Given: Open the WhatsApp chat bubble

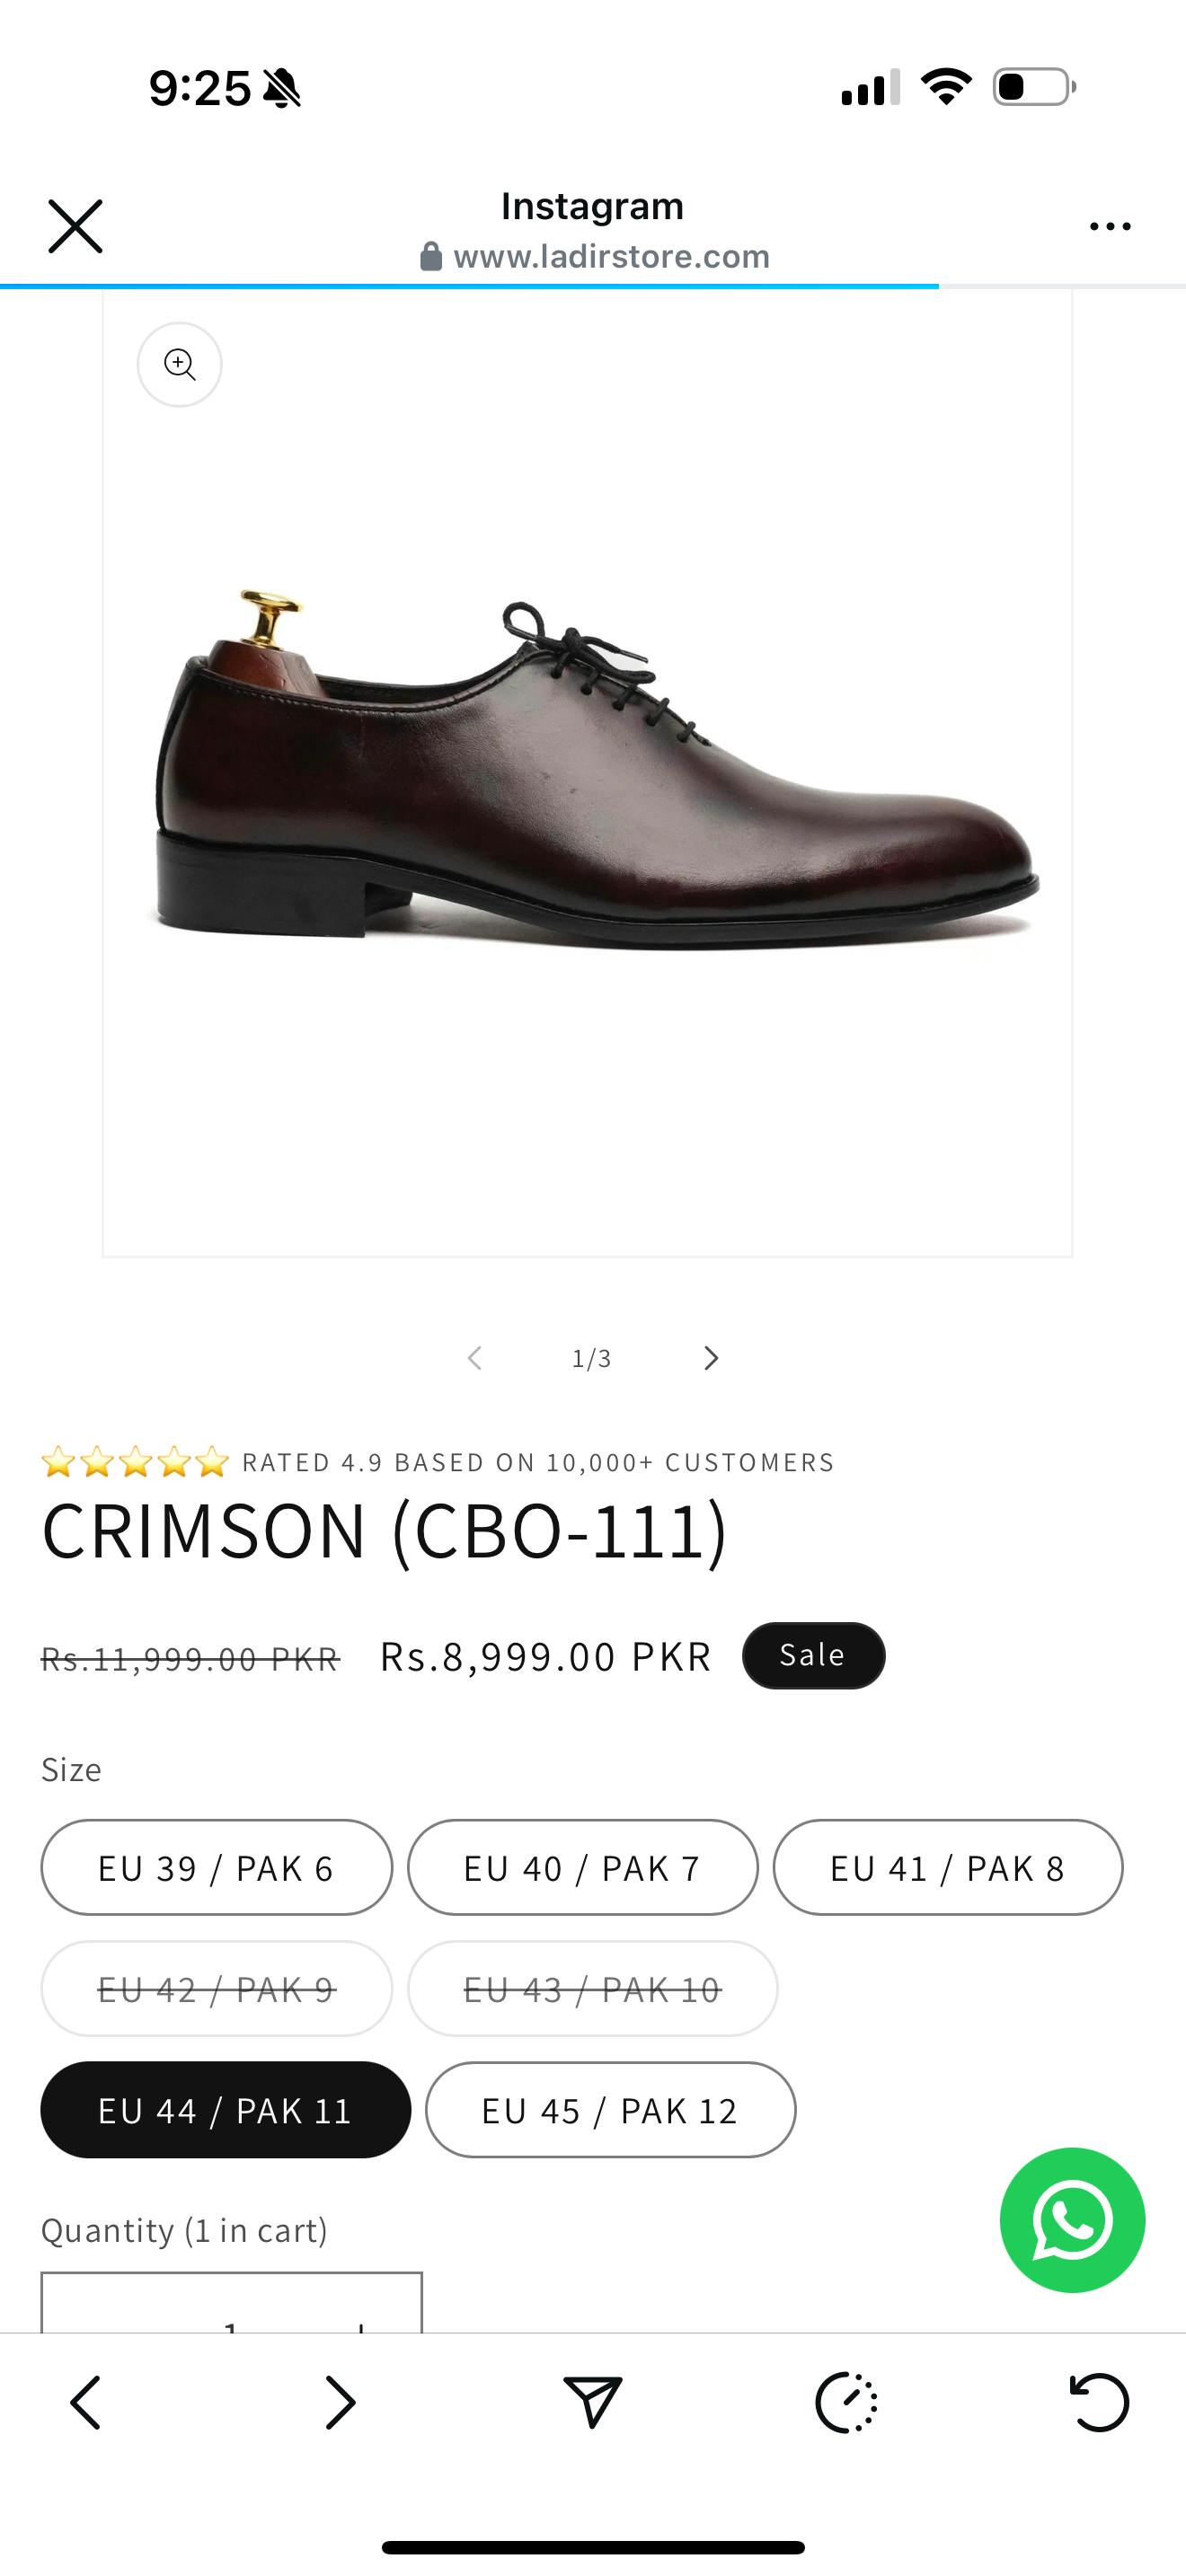Looking at the screenshot, I should [x=1072, y=2220].
